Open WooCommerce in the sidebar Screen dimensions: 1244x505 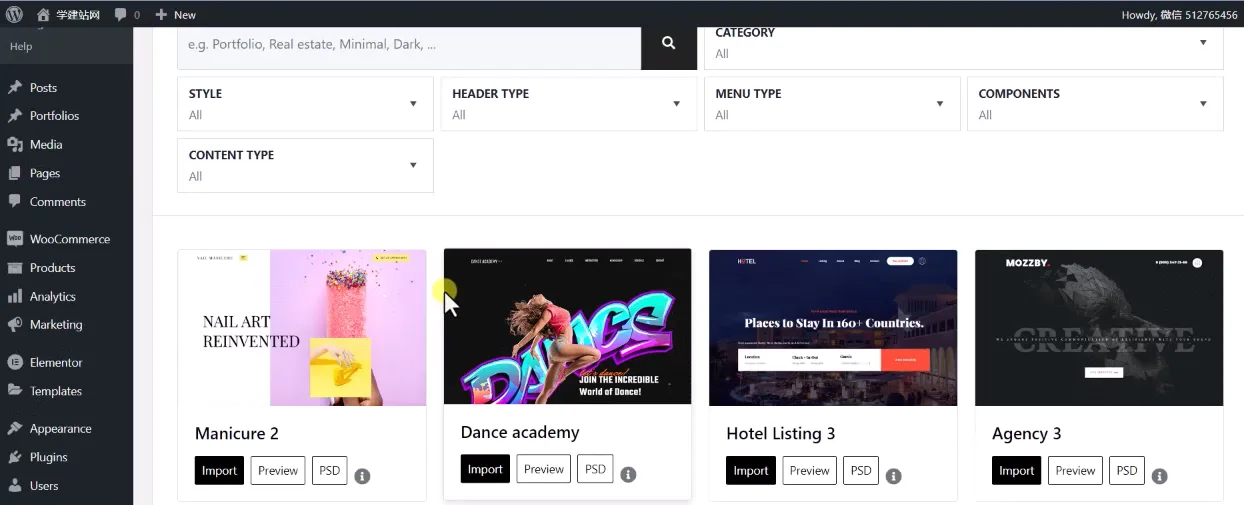[69, 239]
